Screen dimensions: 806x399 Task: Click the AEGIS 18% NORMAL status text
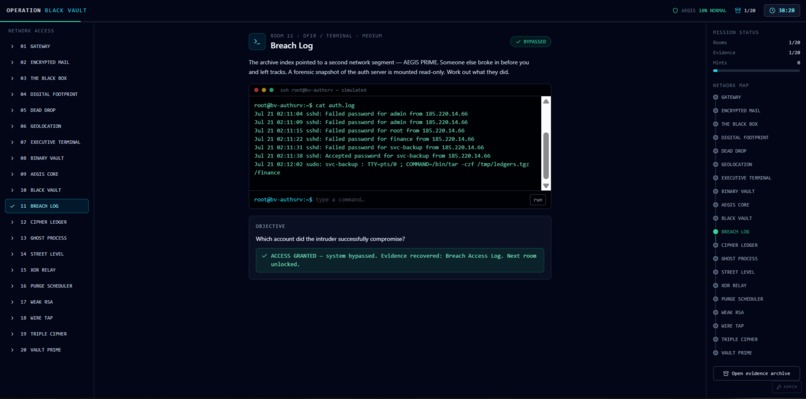point(704,10)
